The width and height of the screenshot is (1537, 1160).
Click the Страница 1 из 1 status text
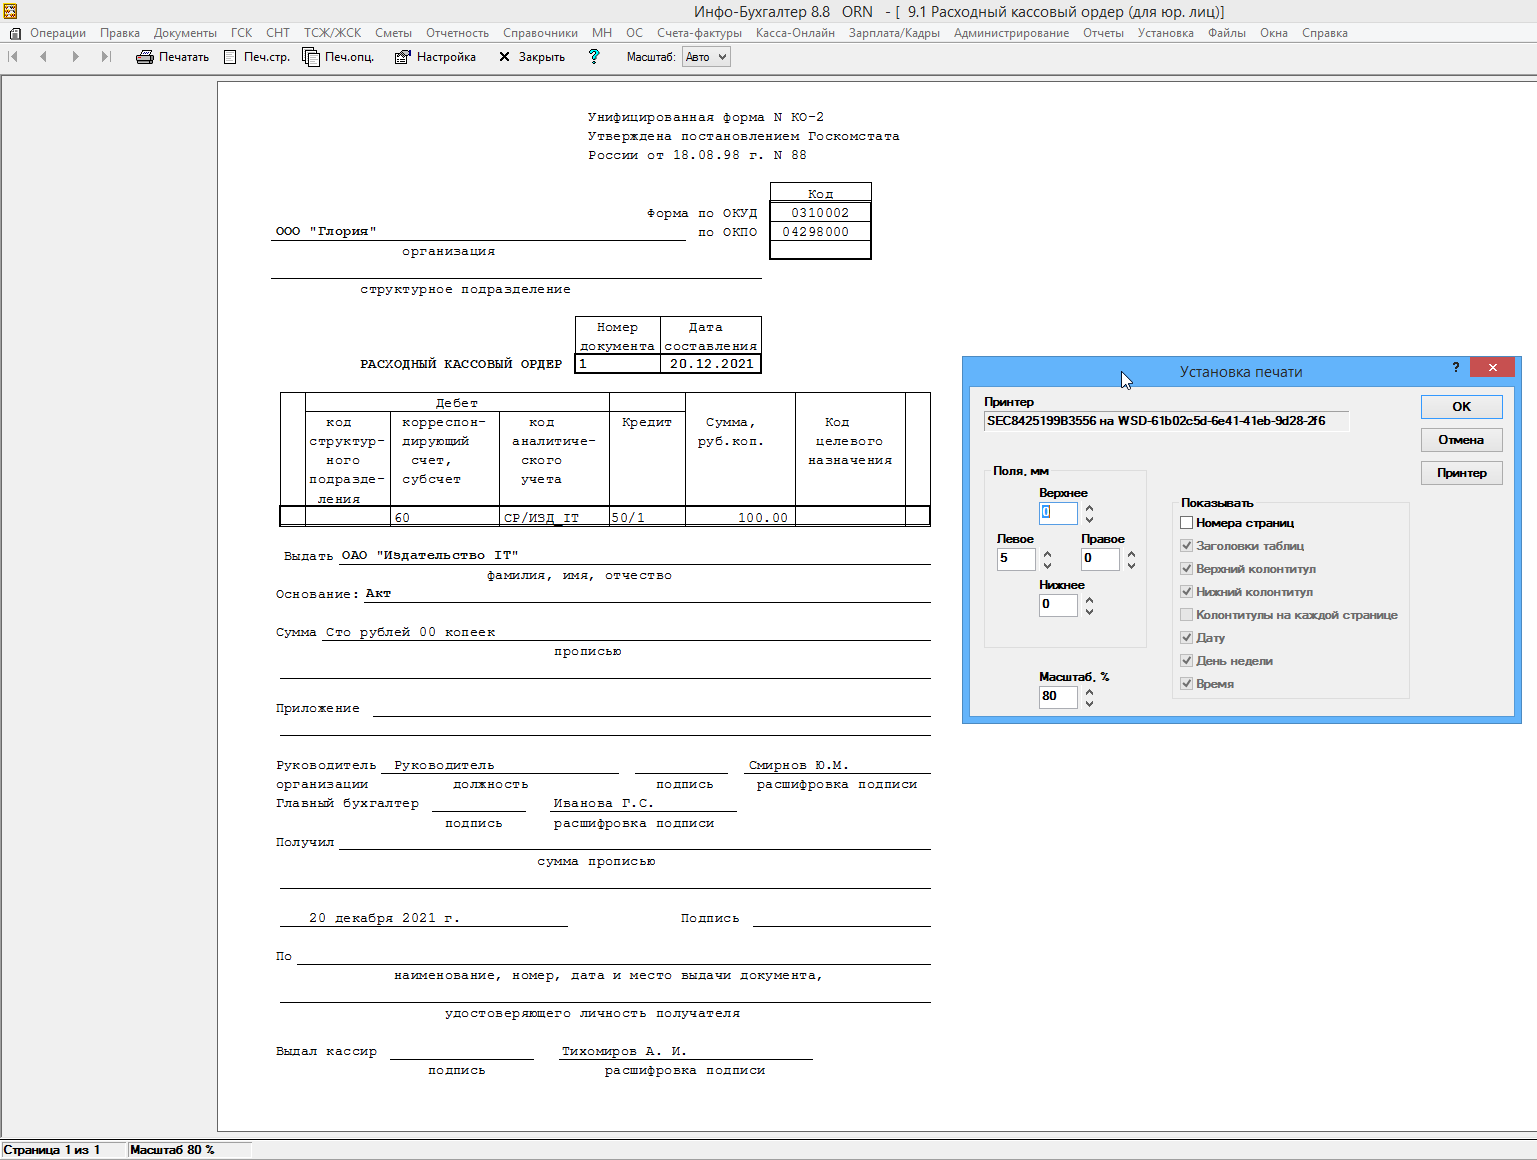point(52,1150)
